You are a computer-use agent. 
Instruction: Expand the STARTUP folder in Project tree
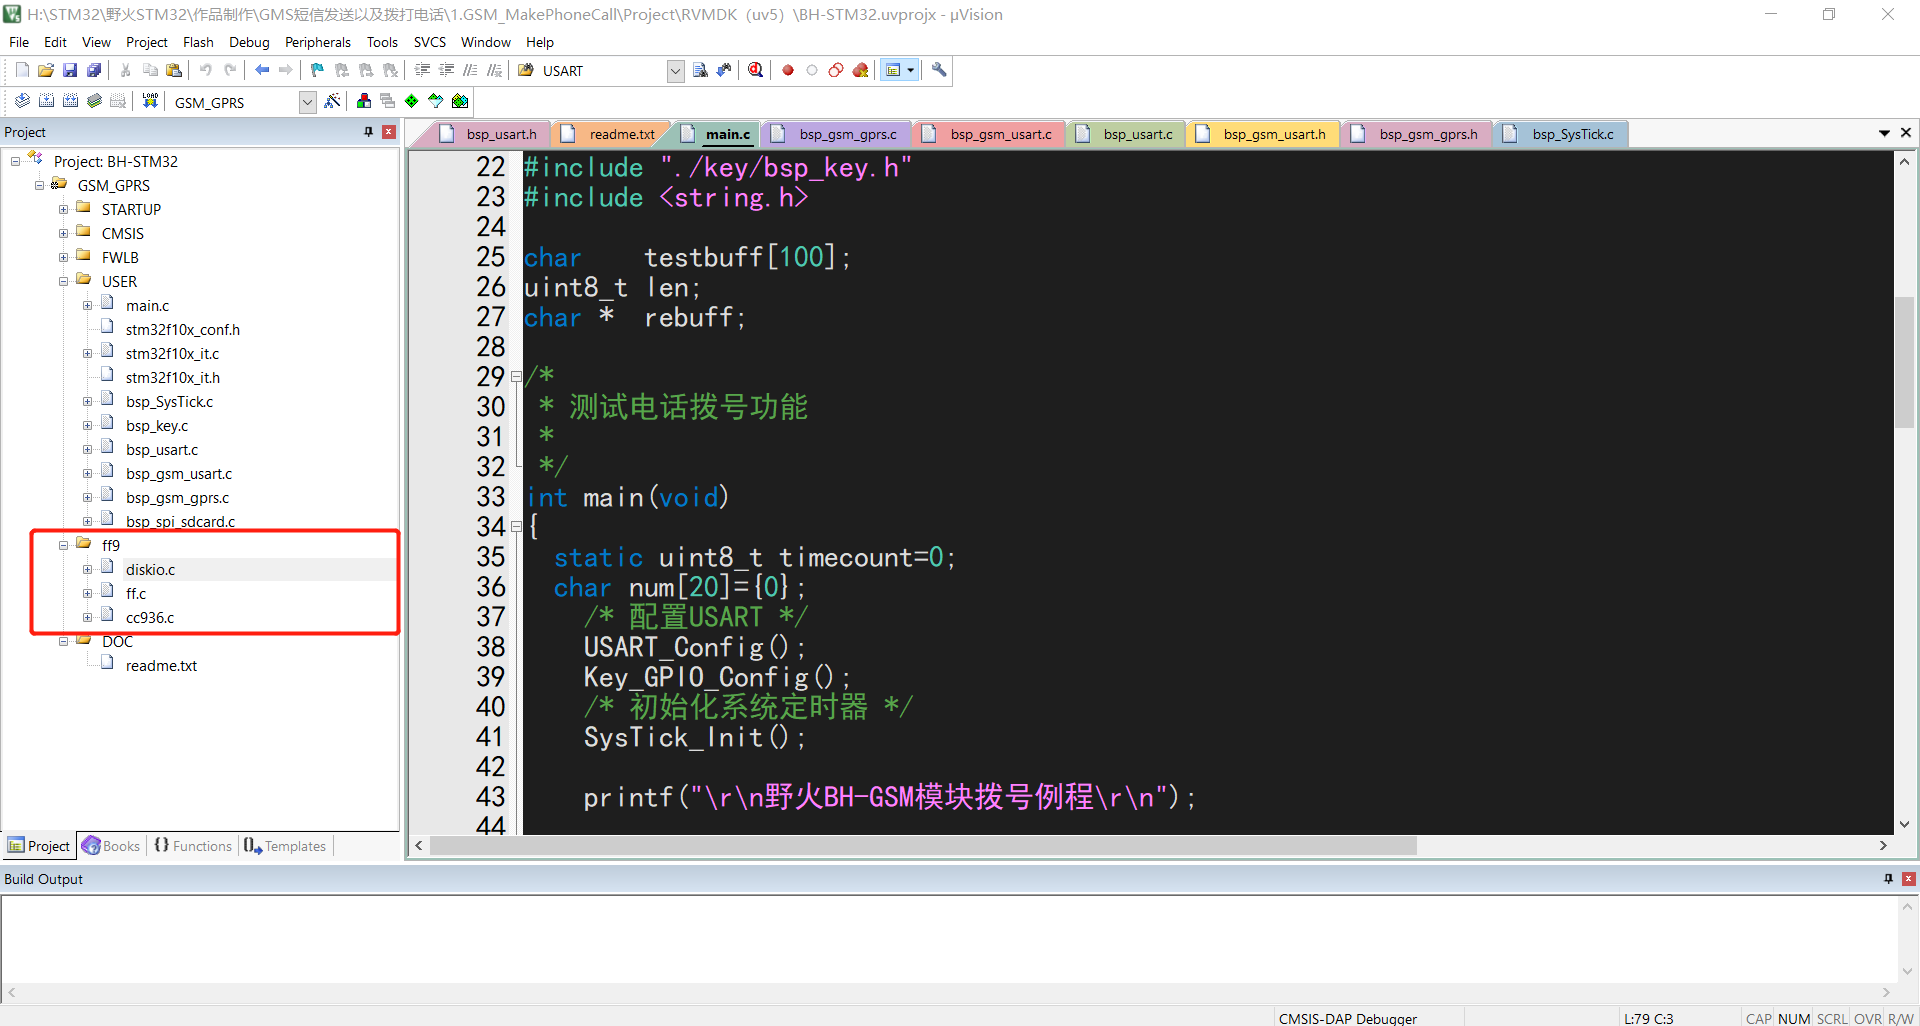[62, 209]
